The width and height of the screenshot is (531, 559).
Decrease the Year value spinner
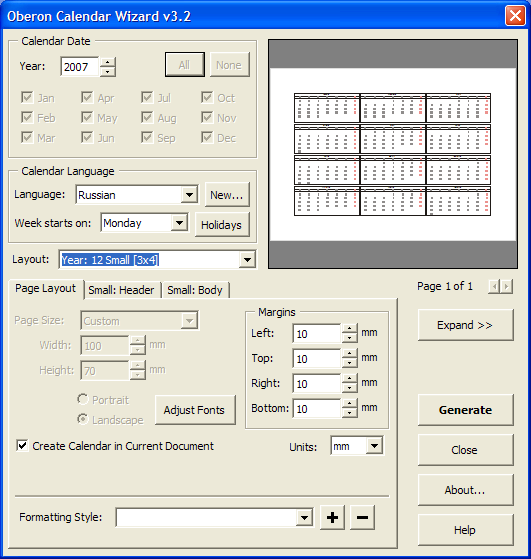107,72
